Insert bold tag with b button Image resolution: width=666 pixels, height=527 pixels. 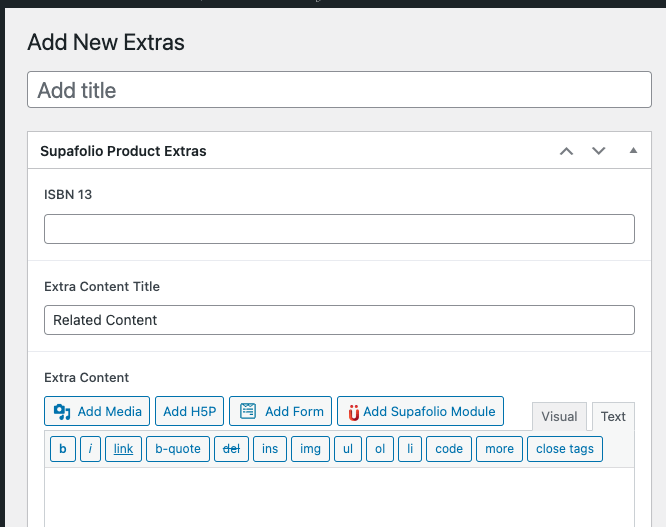coord(63,449)
